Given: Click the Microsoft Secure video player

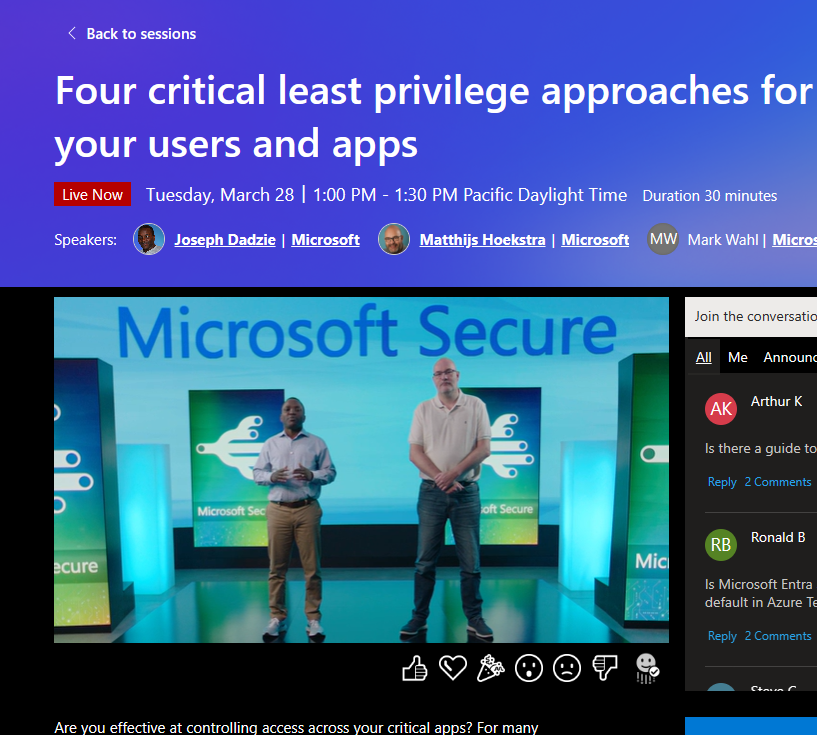Looking at the screenshot, I should coord(361,470).
